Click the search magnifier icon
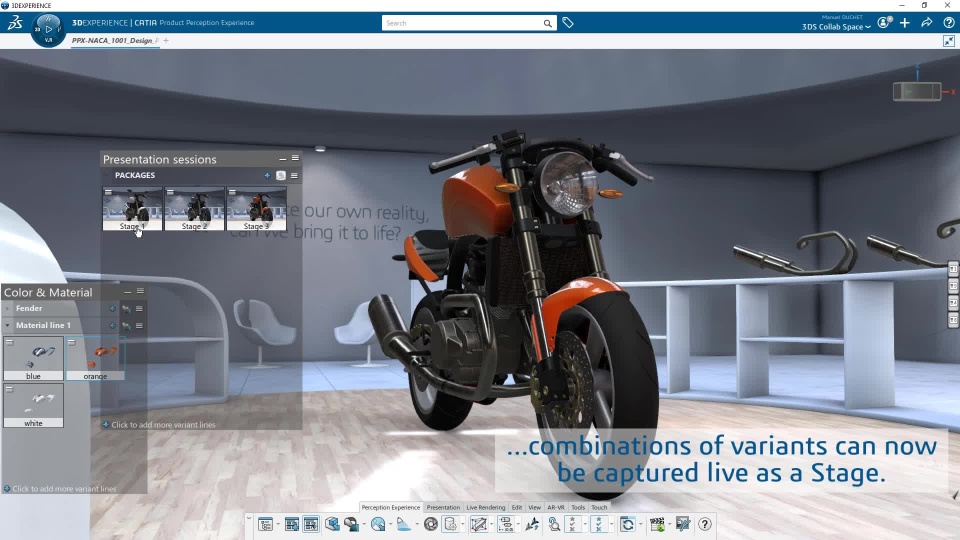 click(547, 23)
